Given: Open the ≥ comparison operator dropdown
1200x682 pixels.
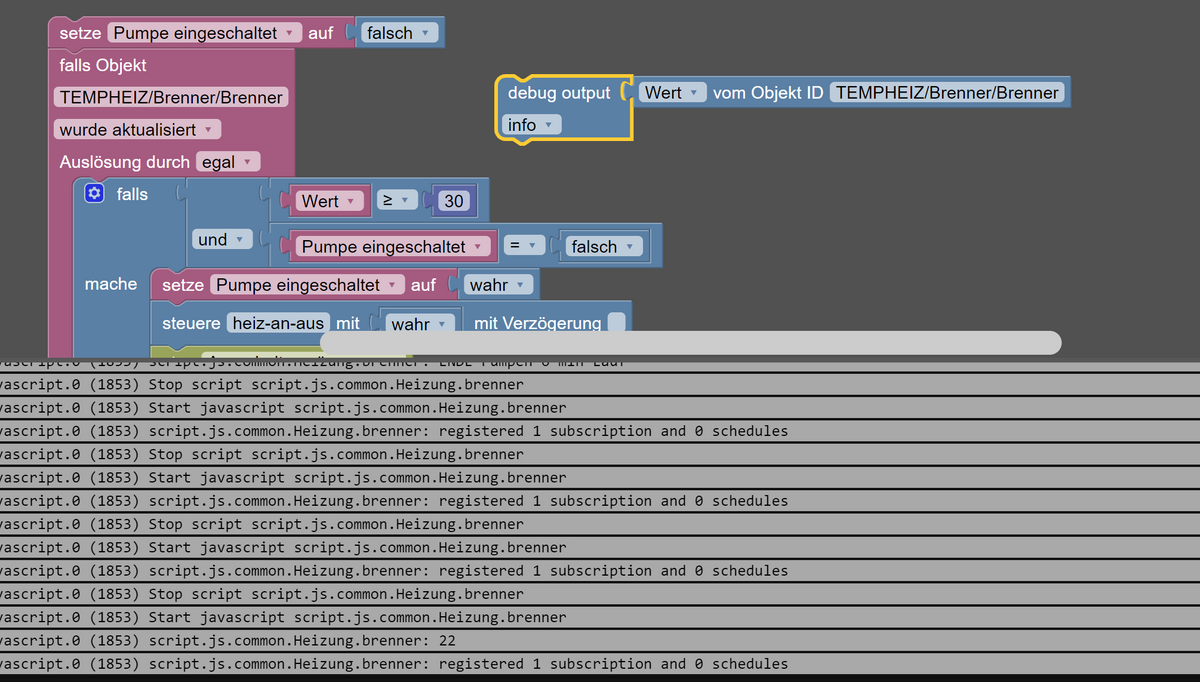Looking at the screenshot, I should click(x=397, y=201).
